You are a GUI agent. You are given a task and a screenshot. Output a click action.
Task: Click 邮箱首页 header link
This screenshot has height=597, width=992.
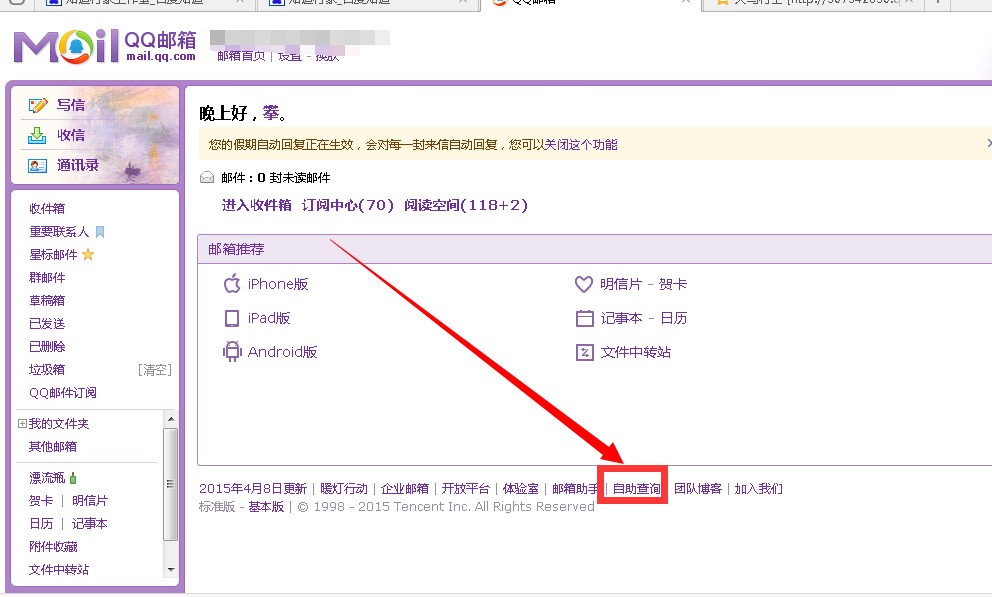pyautogui.click(x=241, y=56)
